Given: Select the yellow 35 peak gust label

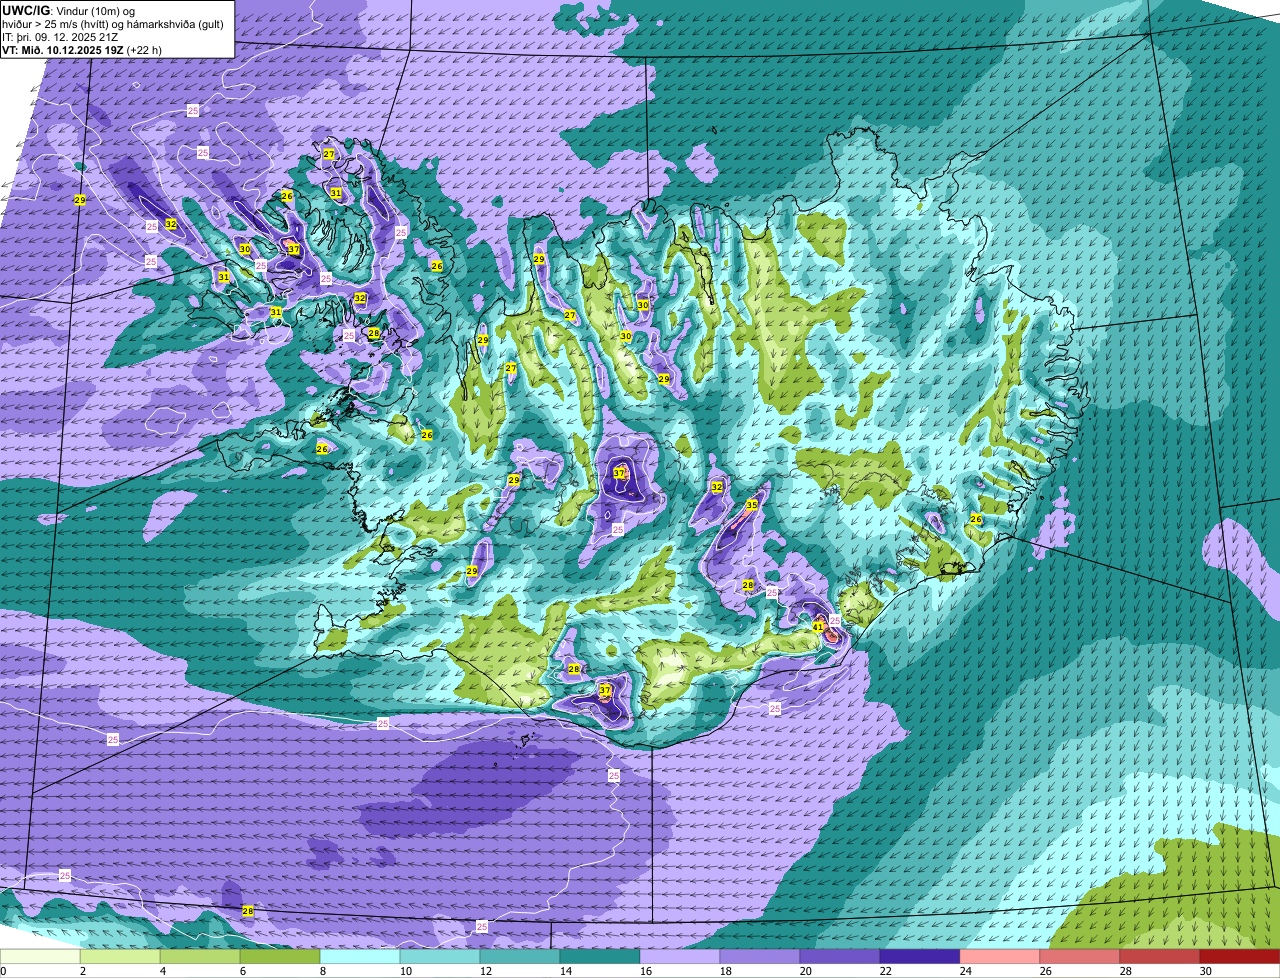Looking at the screenshot, I should tap(752, 505).
